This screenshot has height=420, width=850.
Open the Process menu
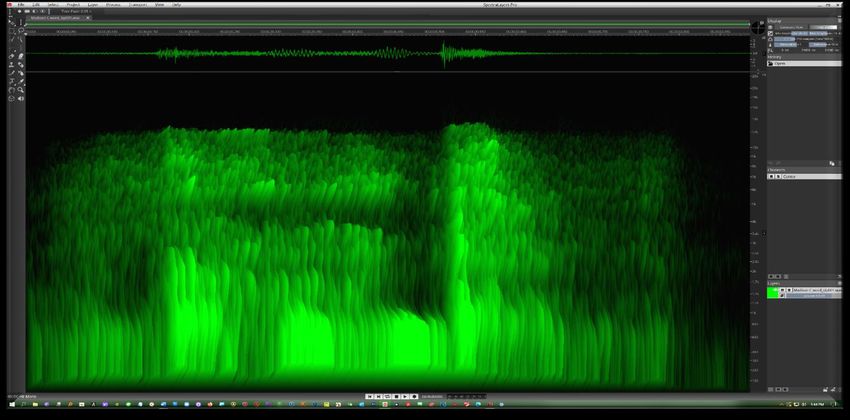(113, 4)
